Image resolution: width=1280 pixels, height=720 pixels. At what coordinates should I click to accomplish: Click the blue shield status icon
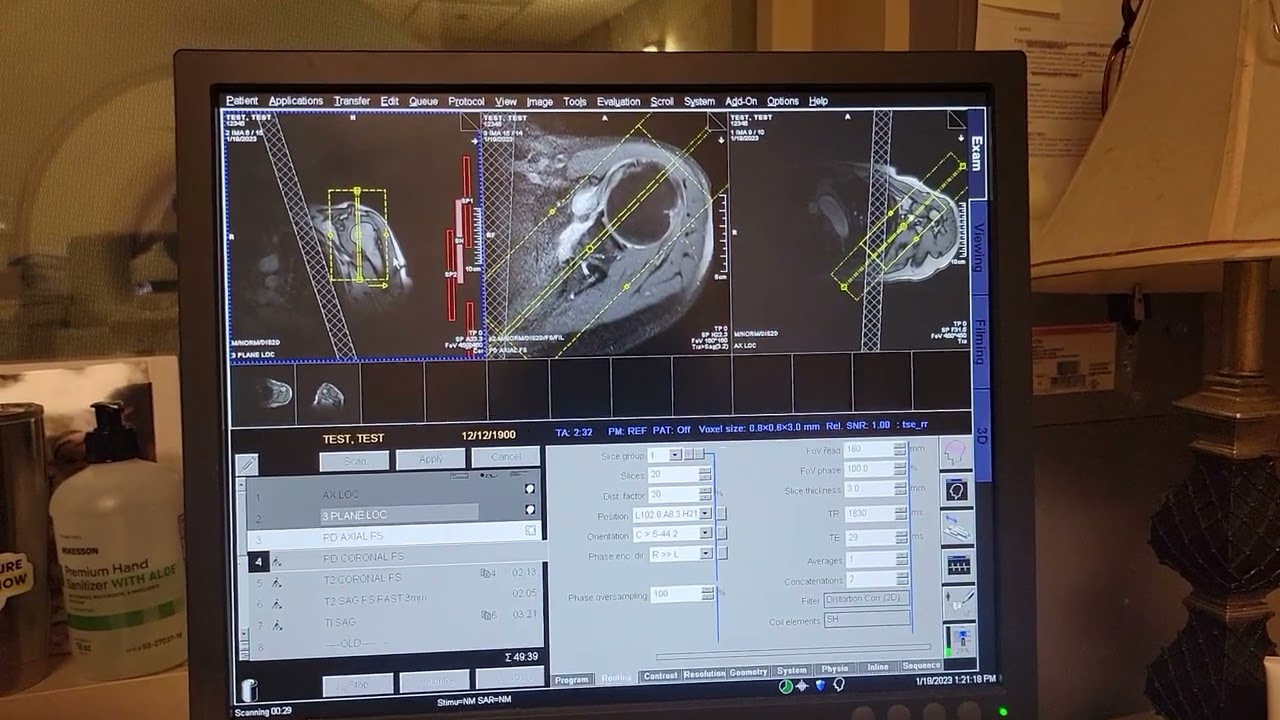(x=821, y=685)
